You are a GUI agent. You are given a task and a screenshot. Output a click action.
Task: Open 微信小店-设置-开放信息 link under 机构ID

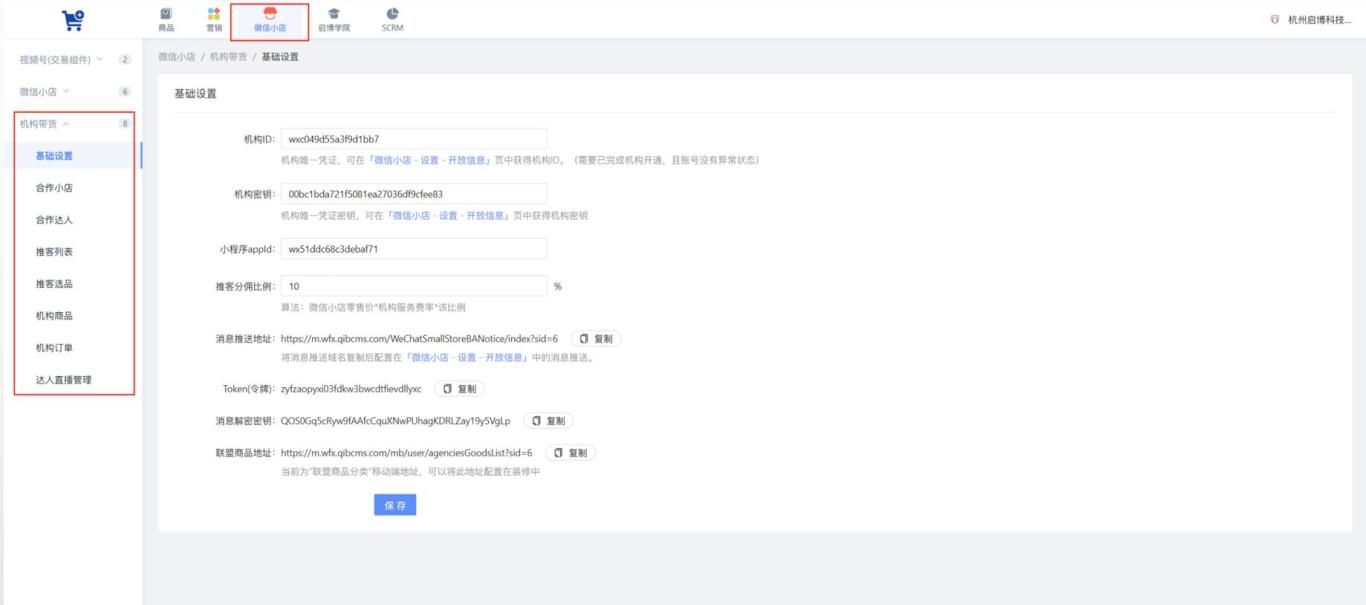(431, 161)
